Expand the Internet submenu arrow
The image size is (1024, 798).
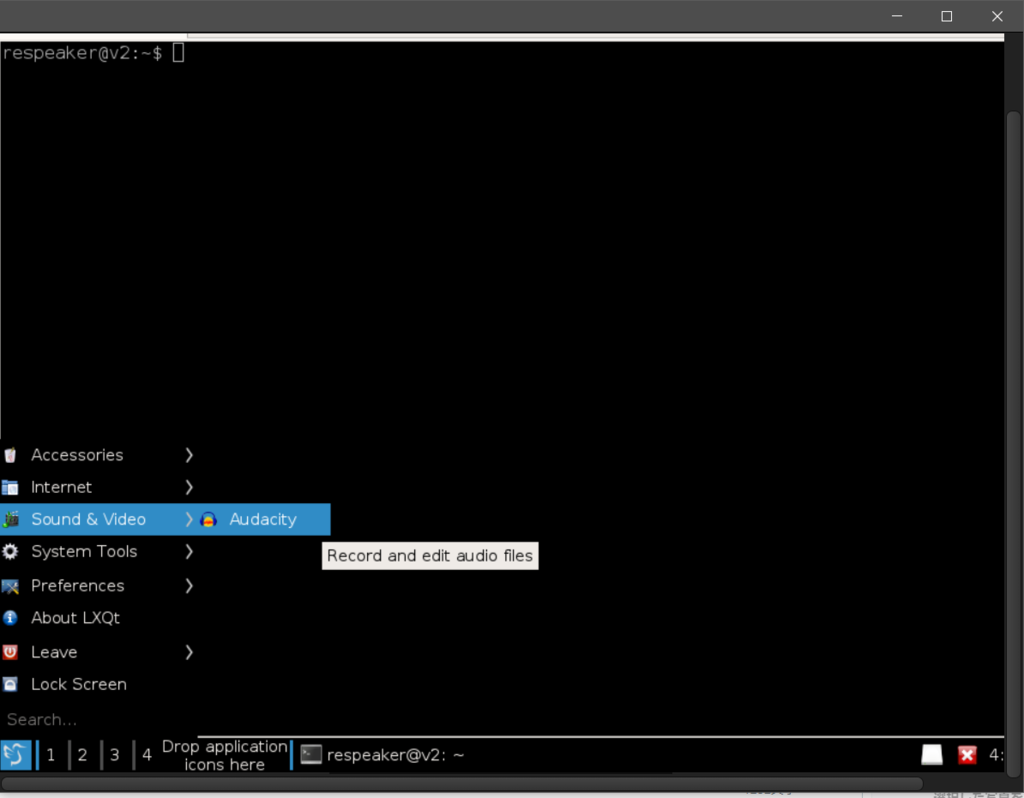tap(189, 487)
